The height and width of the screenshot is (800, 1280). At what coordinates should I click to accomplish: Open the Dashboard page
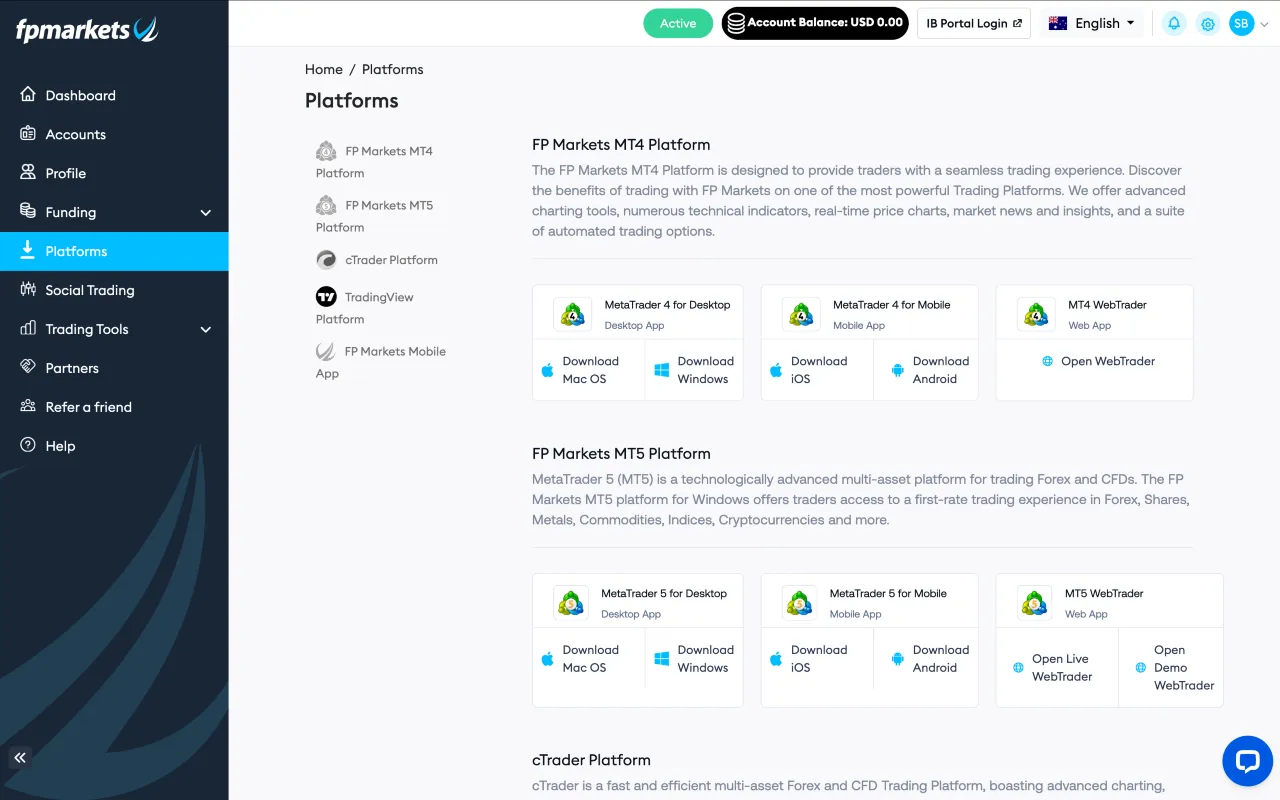pos(114,95)
